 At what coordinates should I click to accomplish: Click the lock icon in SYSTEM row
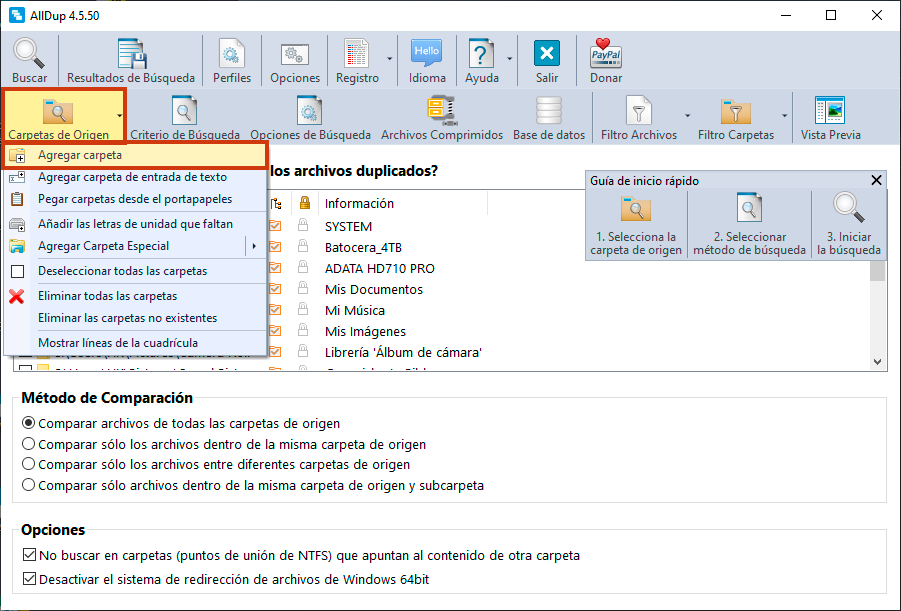coord(303,225)
